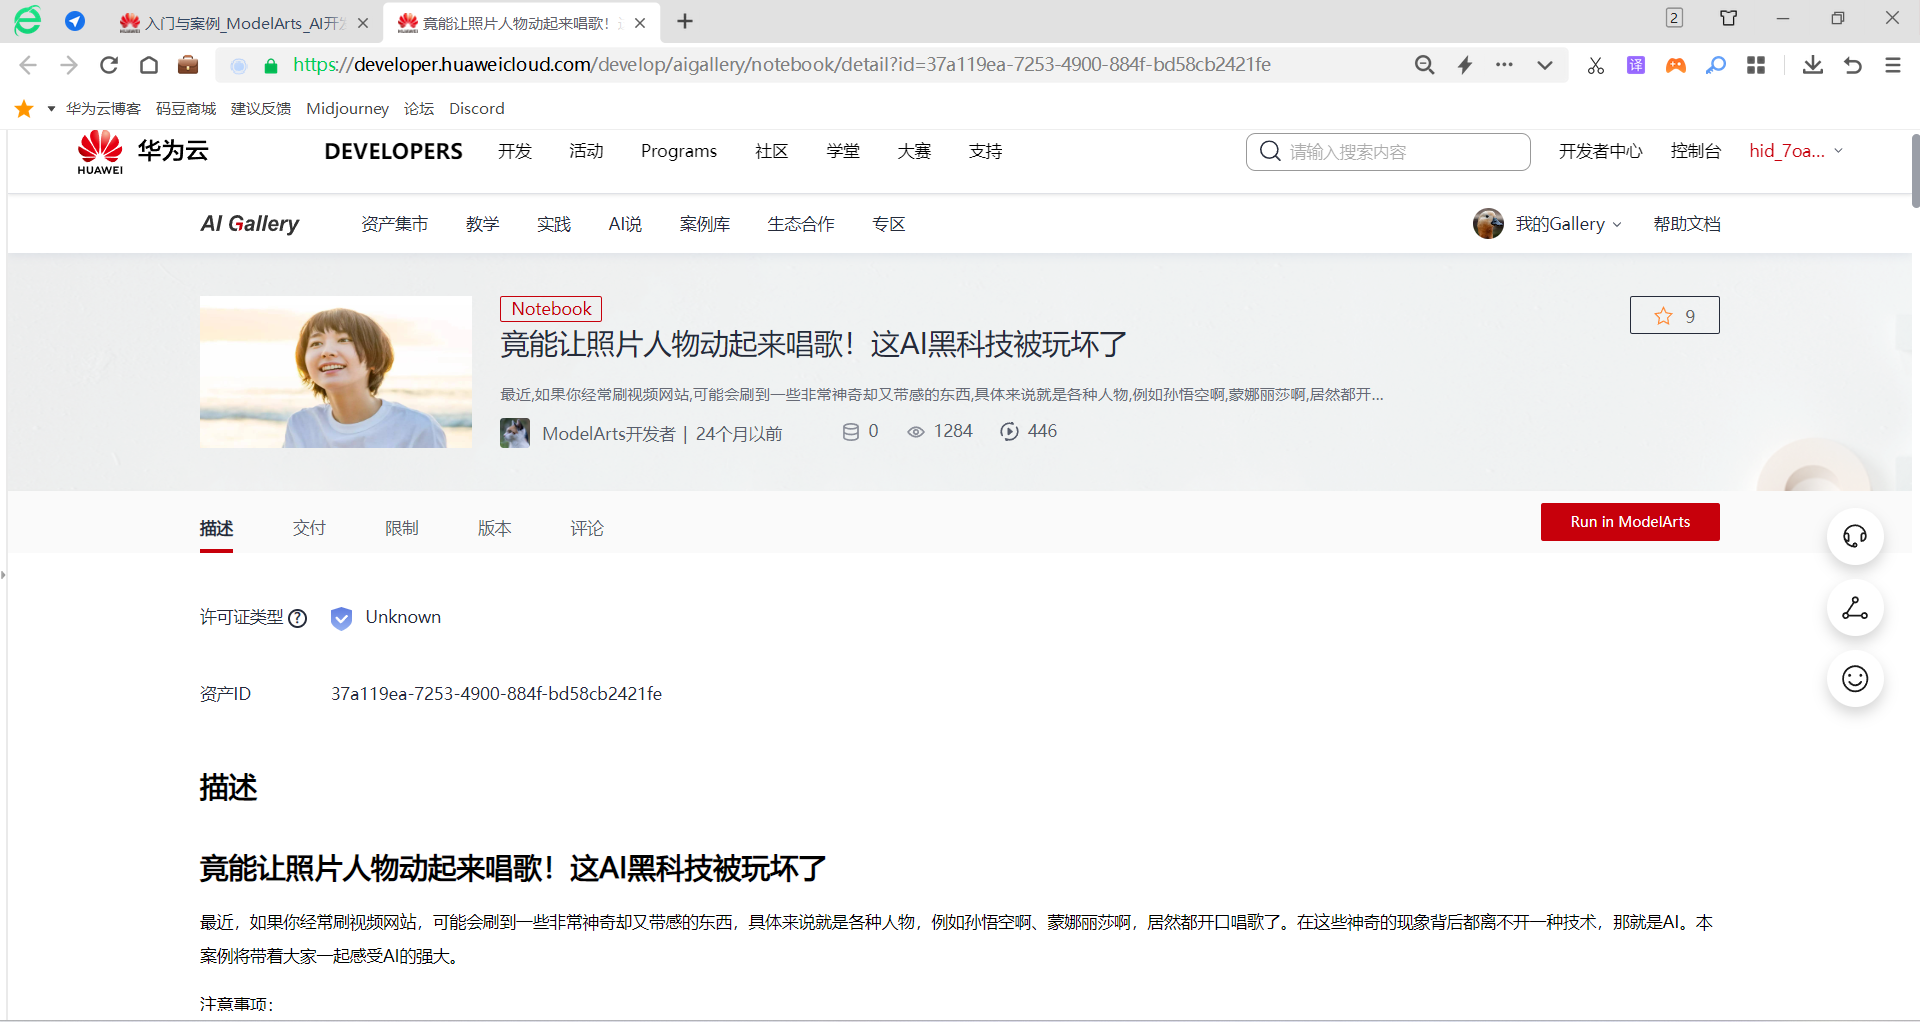The width and height of the screenshot is (1920, 1022).
Task: Click the blue search extension icon
Action: (x=1716, y=65)
